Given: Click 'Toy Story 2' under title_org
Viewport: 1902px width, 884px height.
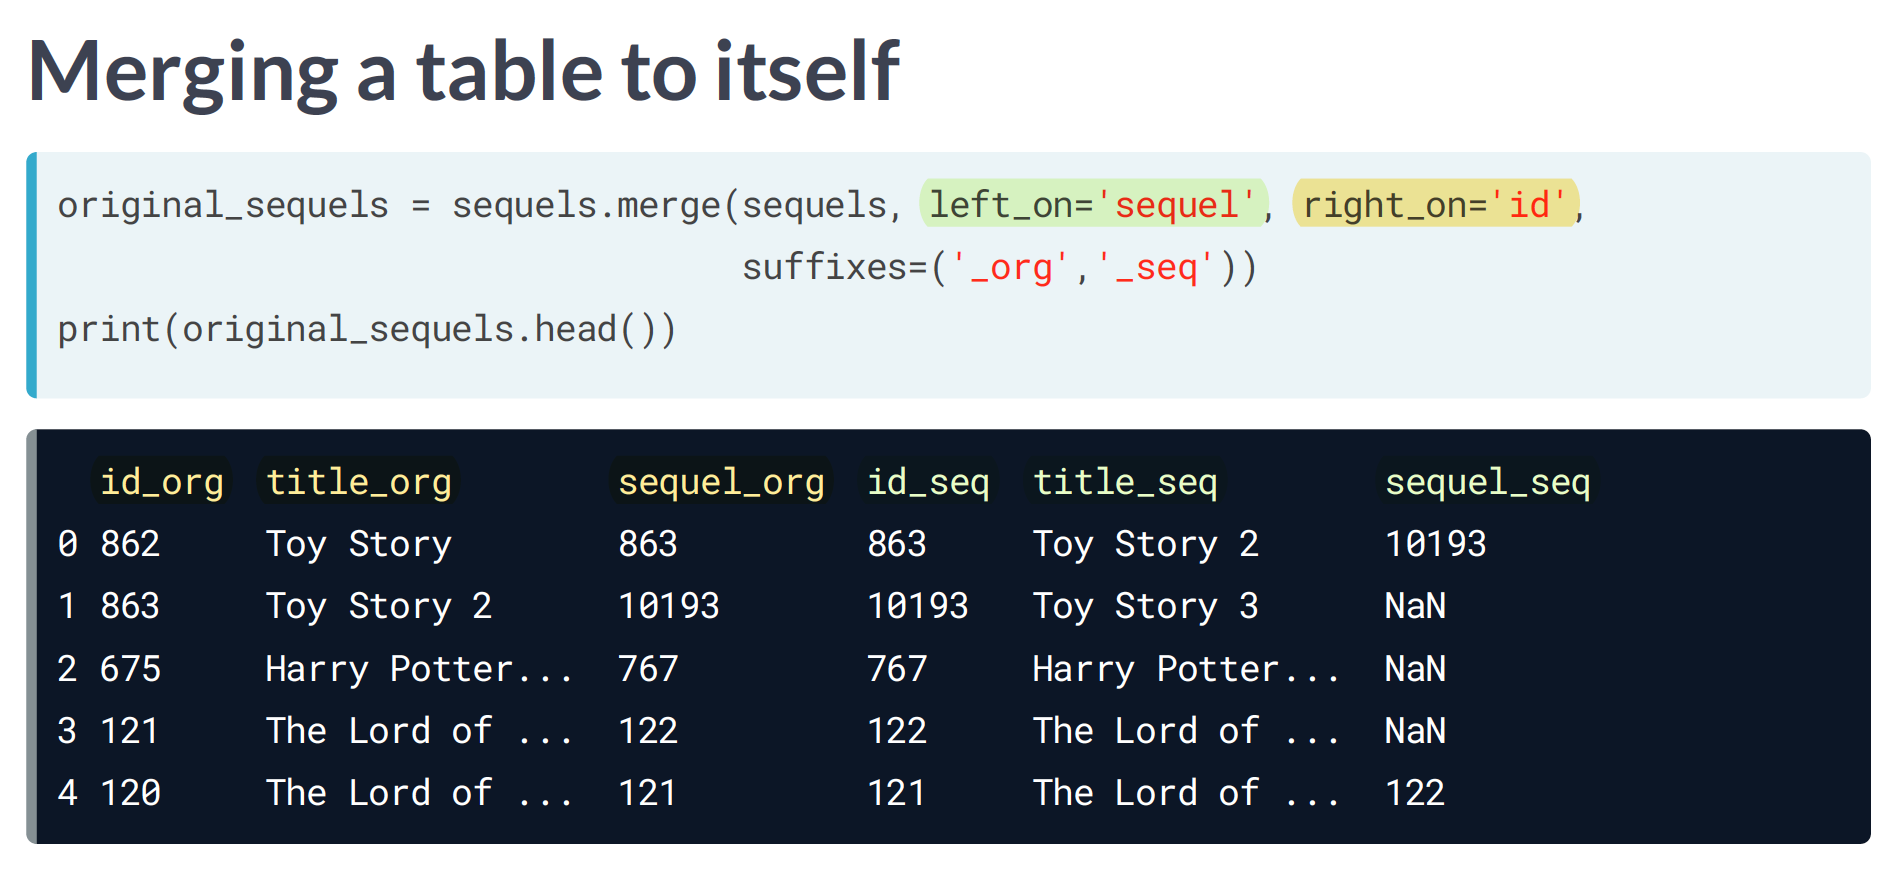Looking at the screenshot, I should (x=379, y=606).
